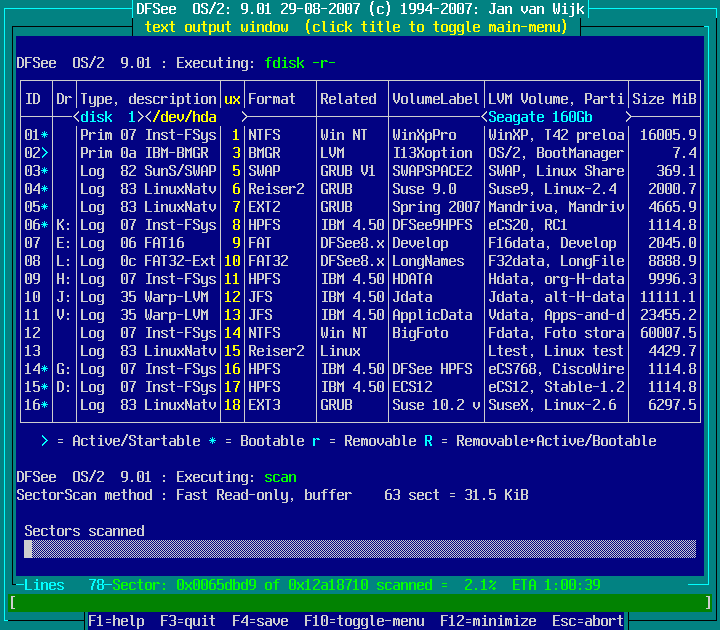The height and width of the screenshot is (630, 720).
Task: Select F10=toggle-menu in the footer
Action: [364, 621]
